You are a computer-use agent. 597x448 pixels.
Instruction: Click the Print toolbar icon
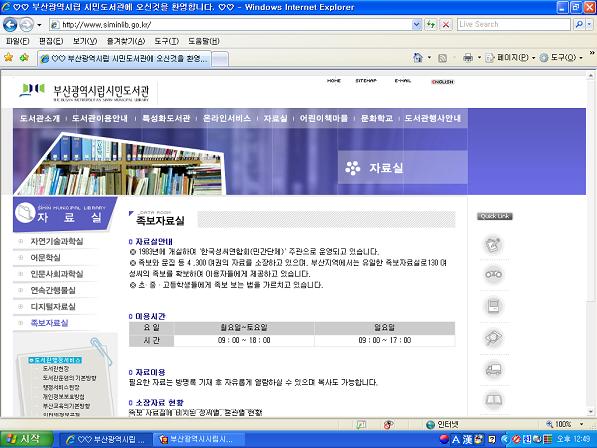tap(468, 57)
